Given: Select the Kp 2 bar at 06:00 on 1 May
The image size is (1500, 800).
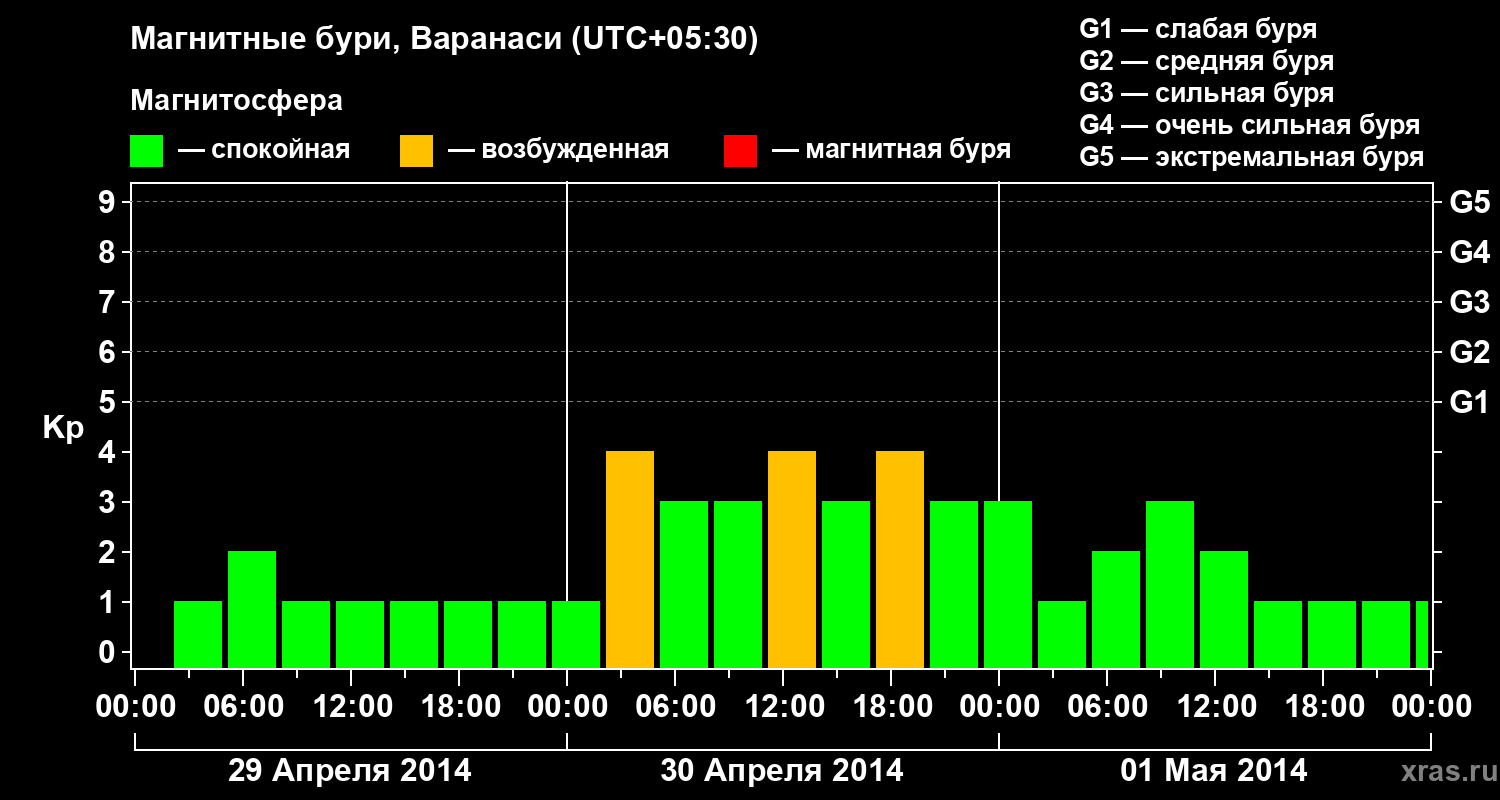Looking at the screenshot, I should pyautogui.click(x=1116, y=610).
